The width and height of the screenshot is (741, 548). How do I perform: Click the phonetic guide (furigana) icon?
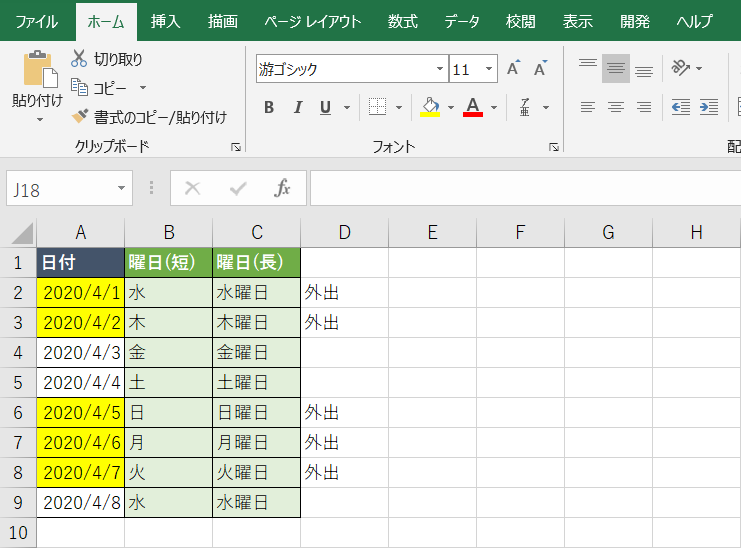pos(525,107)
